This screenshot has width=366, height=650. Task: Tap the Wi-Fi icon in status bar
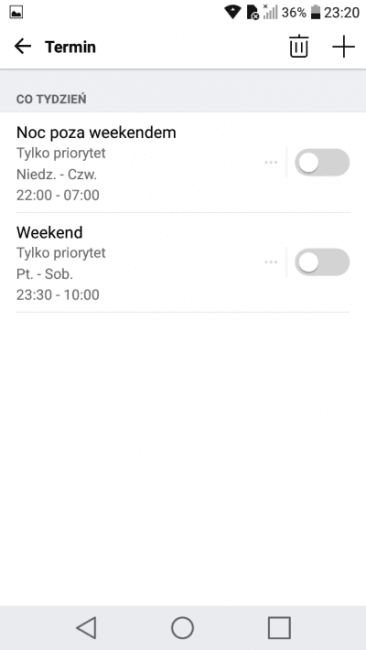click(x=233, y=12)
